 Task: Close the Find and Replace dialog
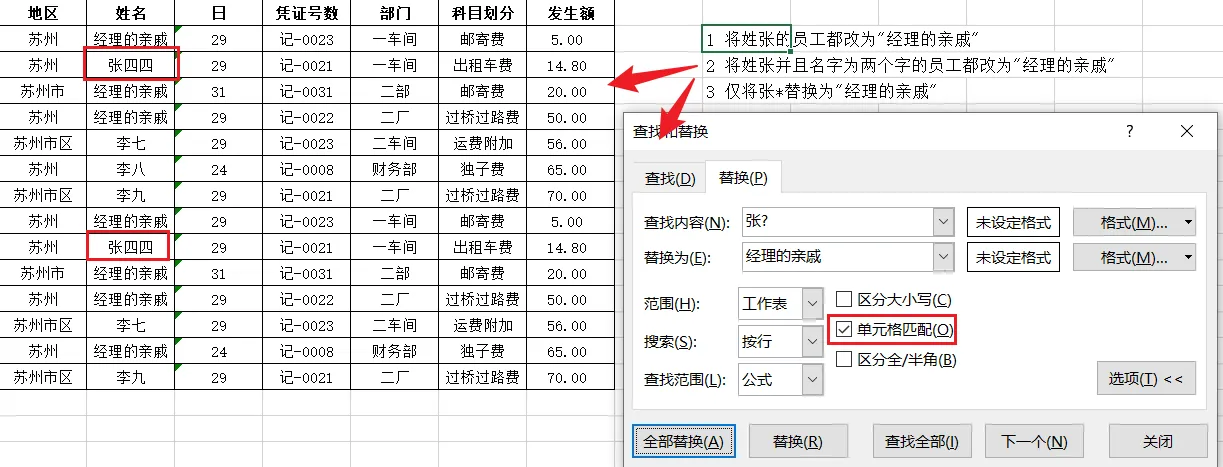[x=1186, y=132]
